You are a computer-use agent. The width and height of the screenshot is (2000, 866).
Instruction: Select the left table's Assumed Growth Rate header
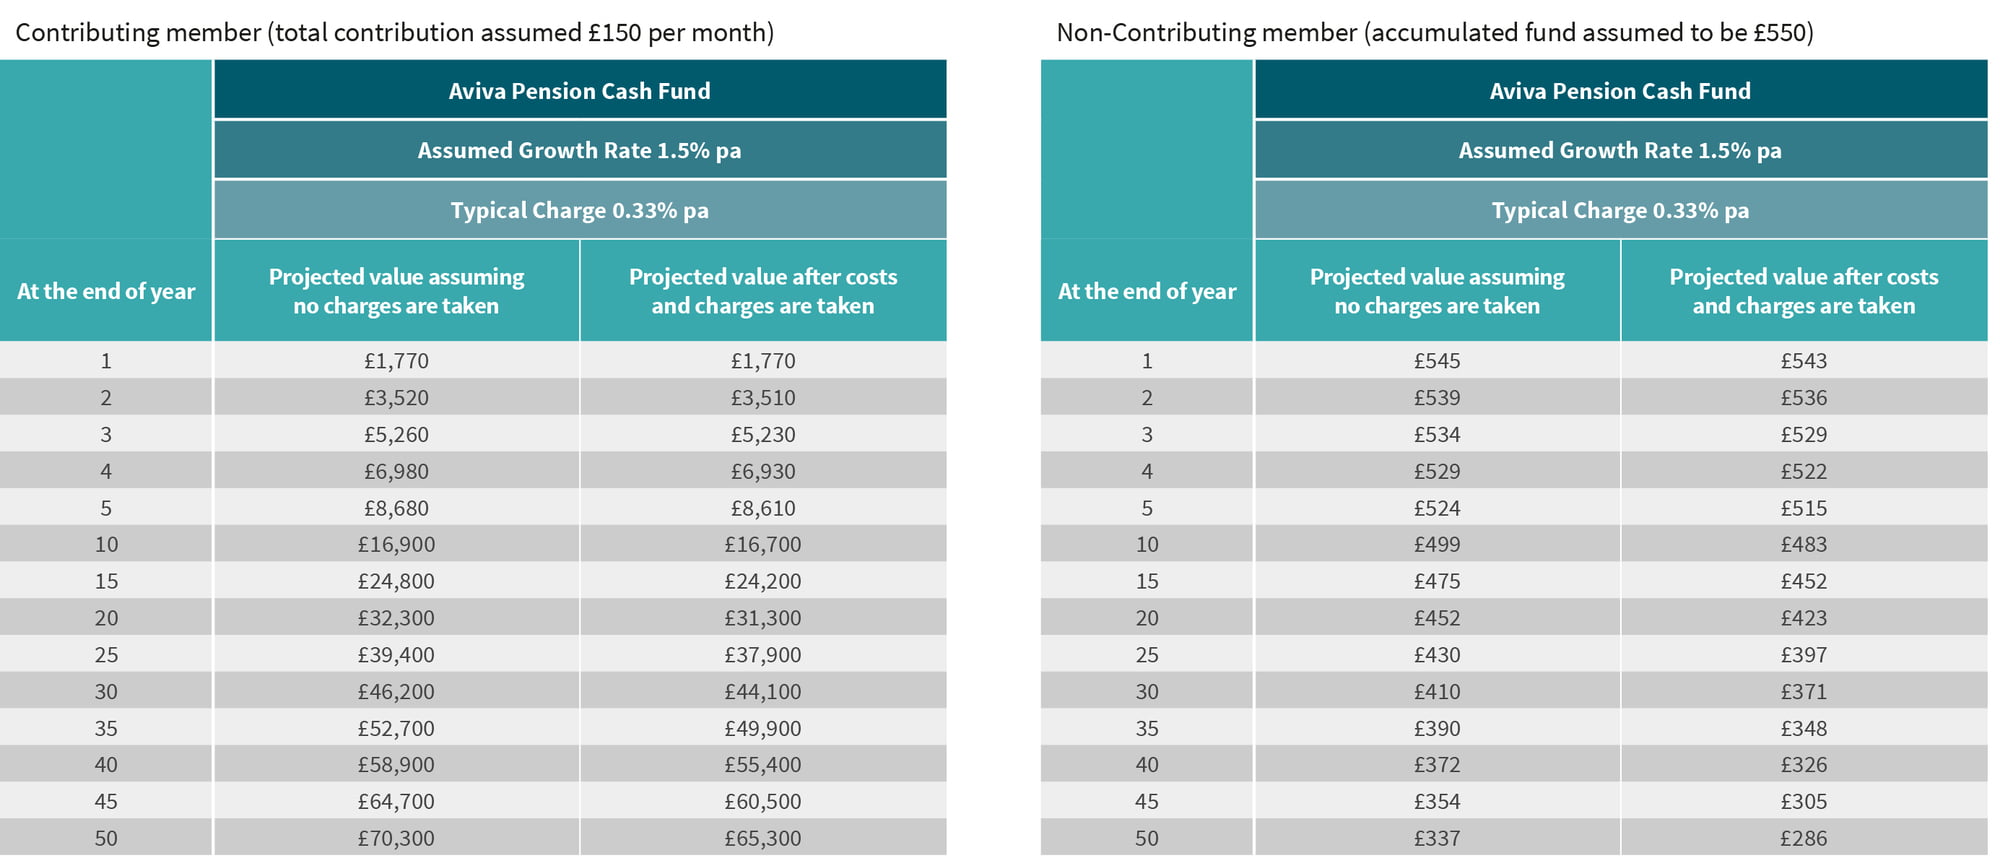[579, 151]
